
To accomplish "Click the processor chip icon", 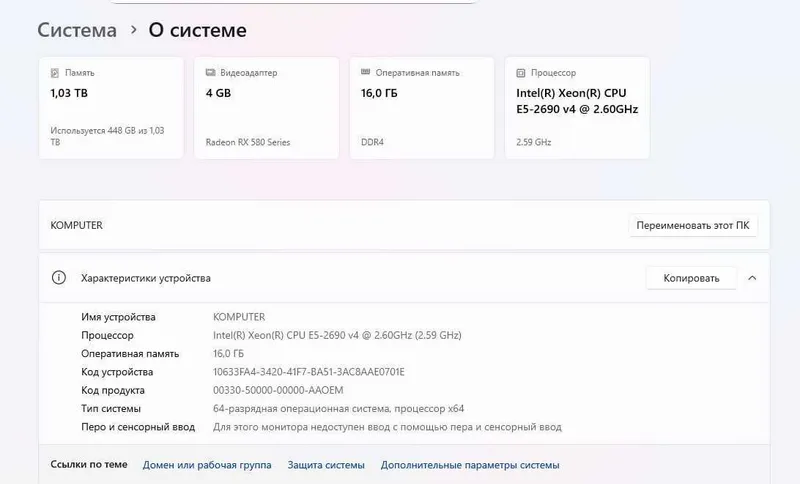I will [520, 73].
